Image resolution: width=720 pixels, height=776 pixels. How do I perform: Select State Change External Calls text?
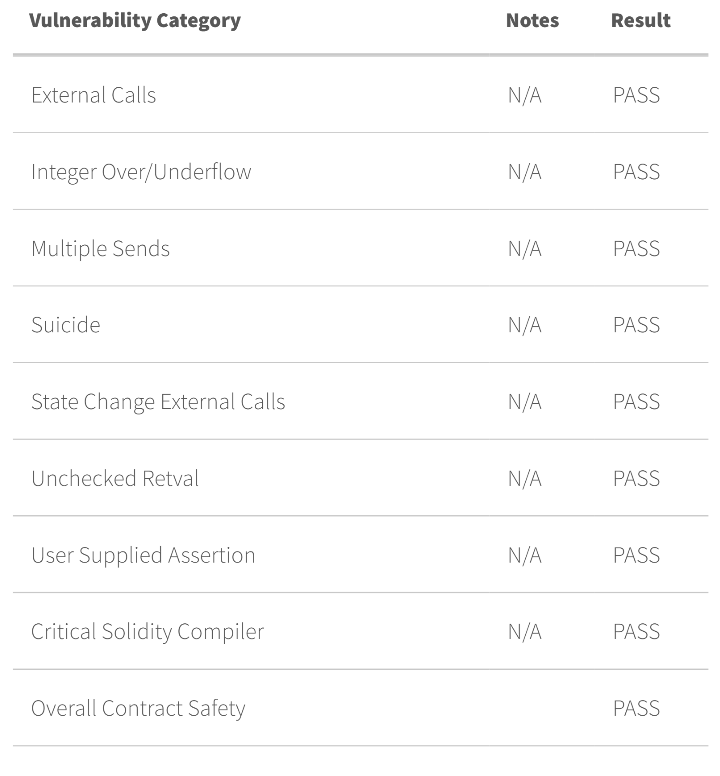pos(158,402)
